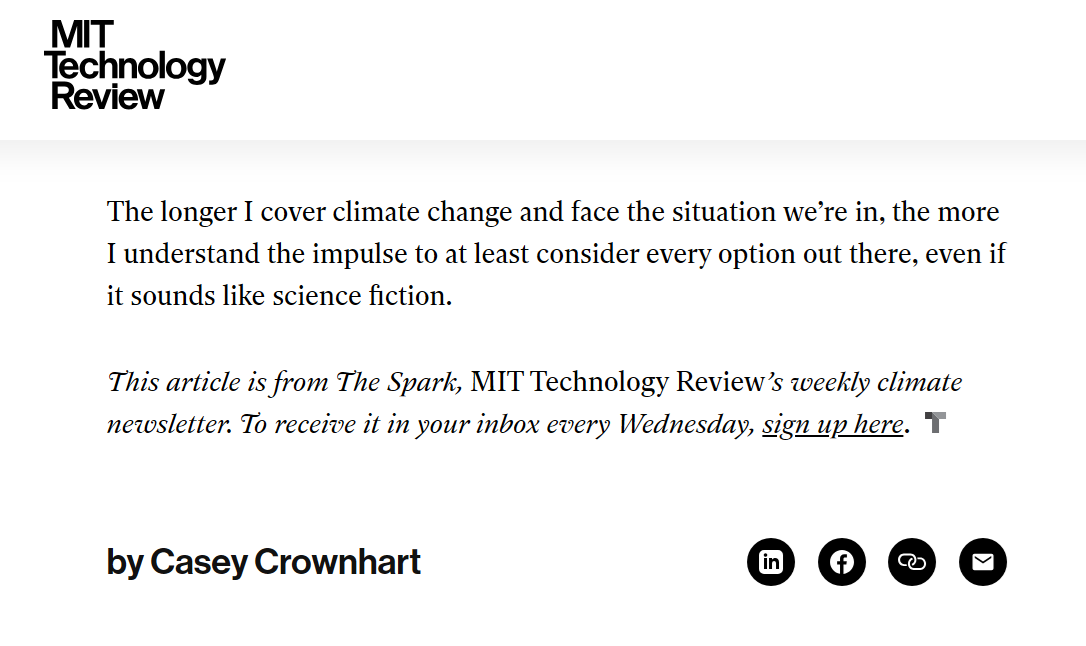Click the gray T end-of-article mark
This screenshot has height=646, width=1086.
pyautogui.click(x=935, y=422)
